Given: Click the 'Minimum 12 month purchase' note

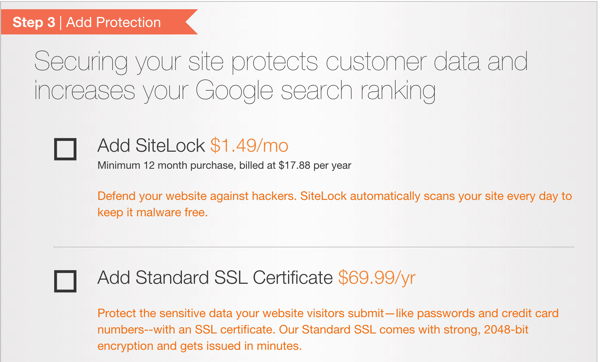Looking at the screenshot, I should (166, 165).
